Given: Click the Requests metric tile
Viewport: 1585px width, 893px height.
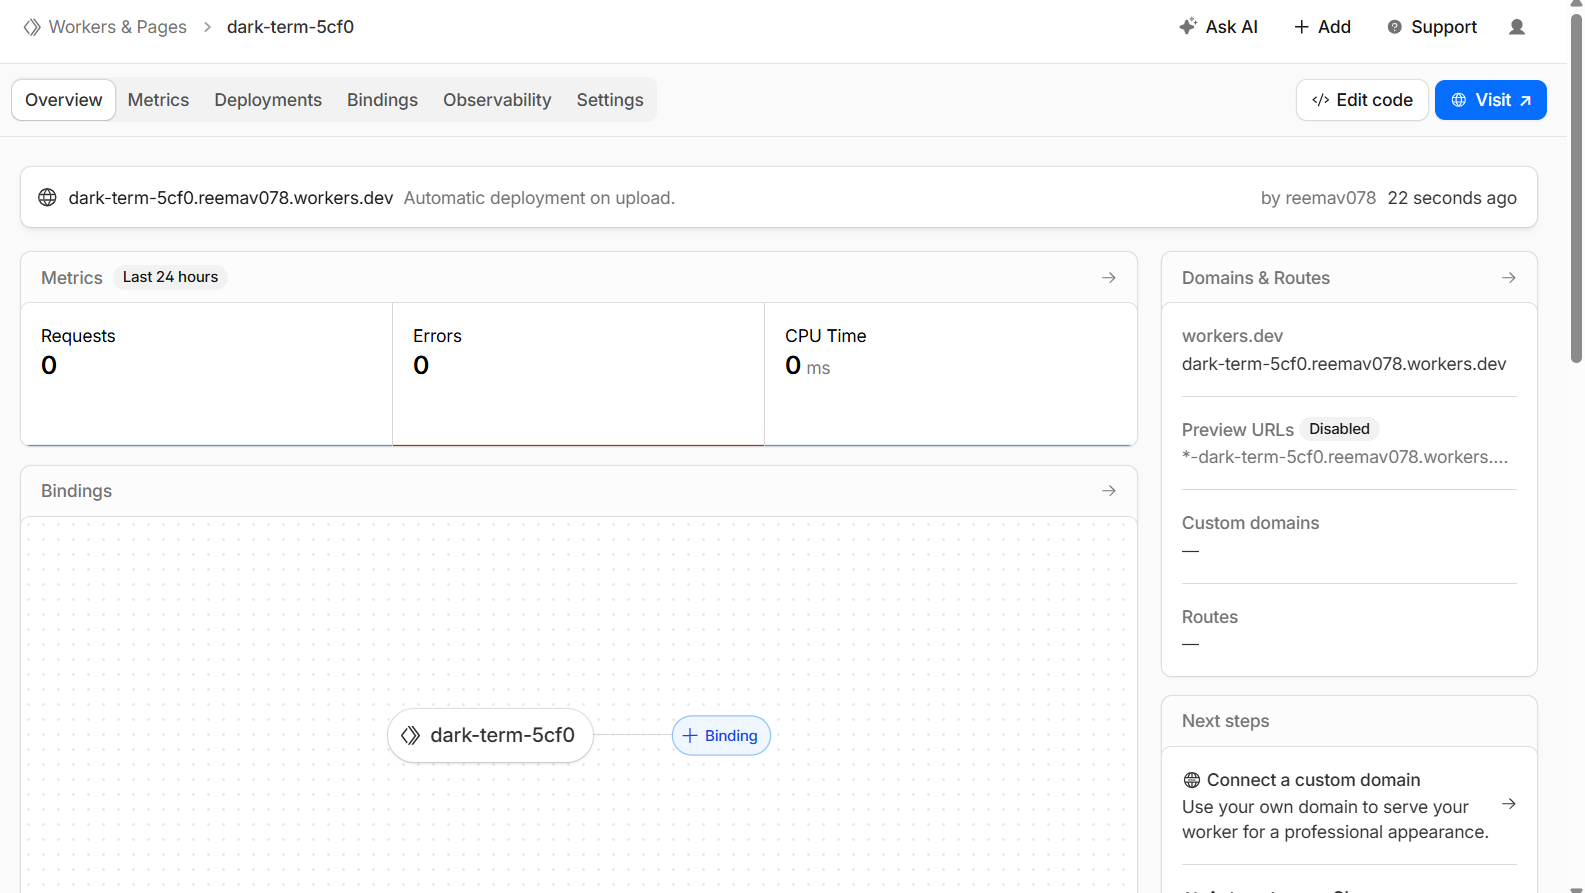Looking at the screenshot, I should click(x=207, y=374).
